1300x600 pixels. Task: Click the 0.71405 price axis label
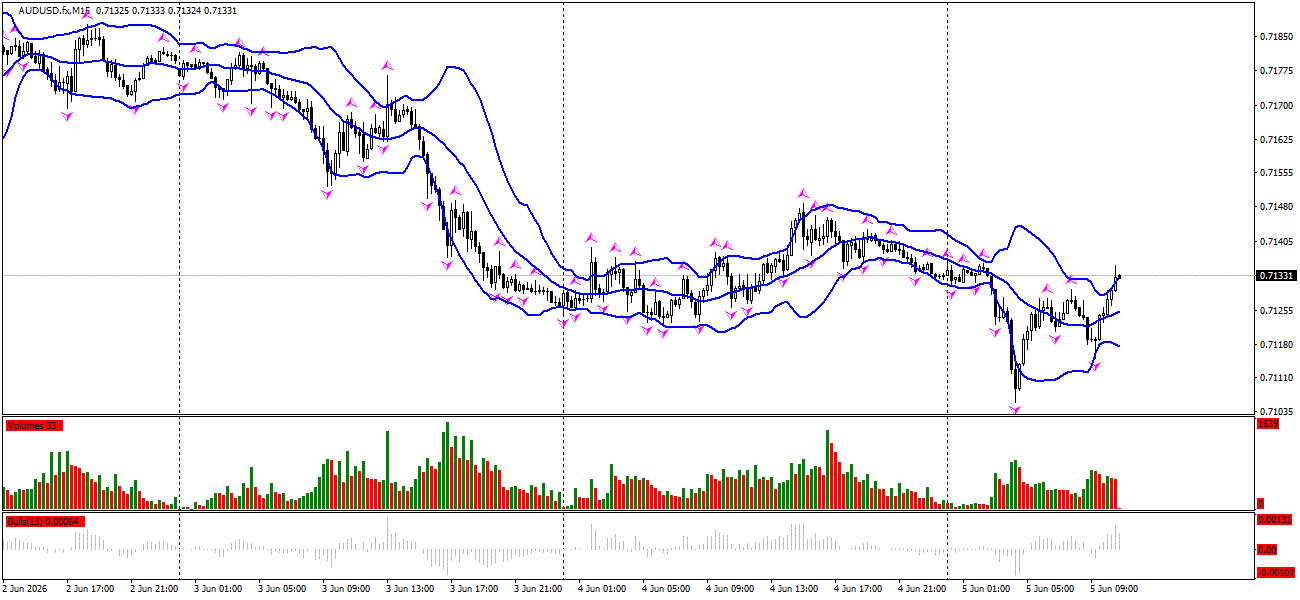tap(1275, 241)
